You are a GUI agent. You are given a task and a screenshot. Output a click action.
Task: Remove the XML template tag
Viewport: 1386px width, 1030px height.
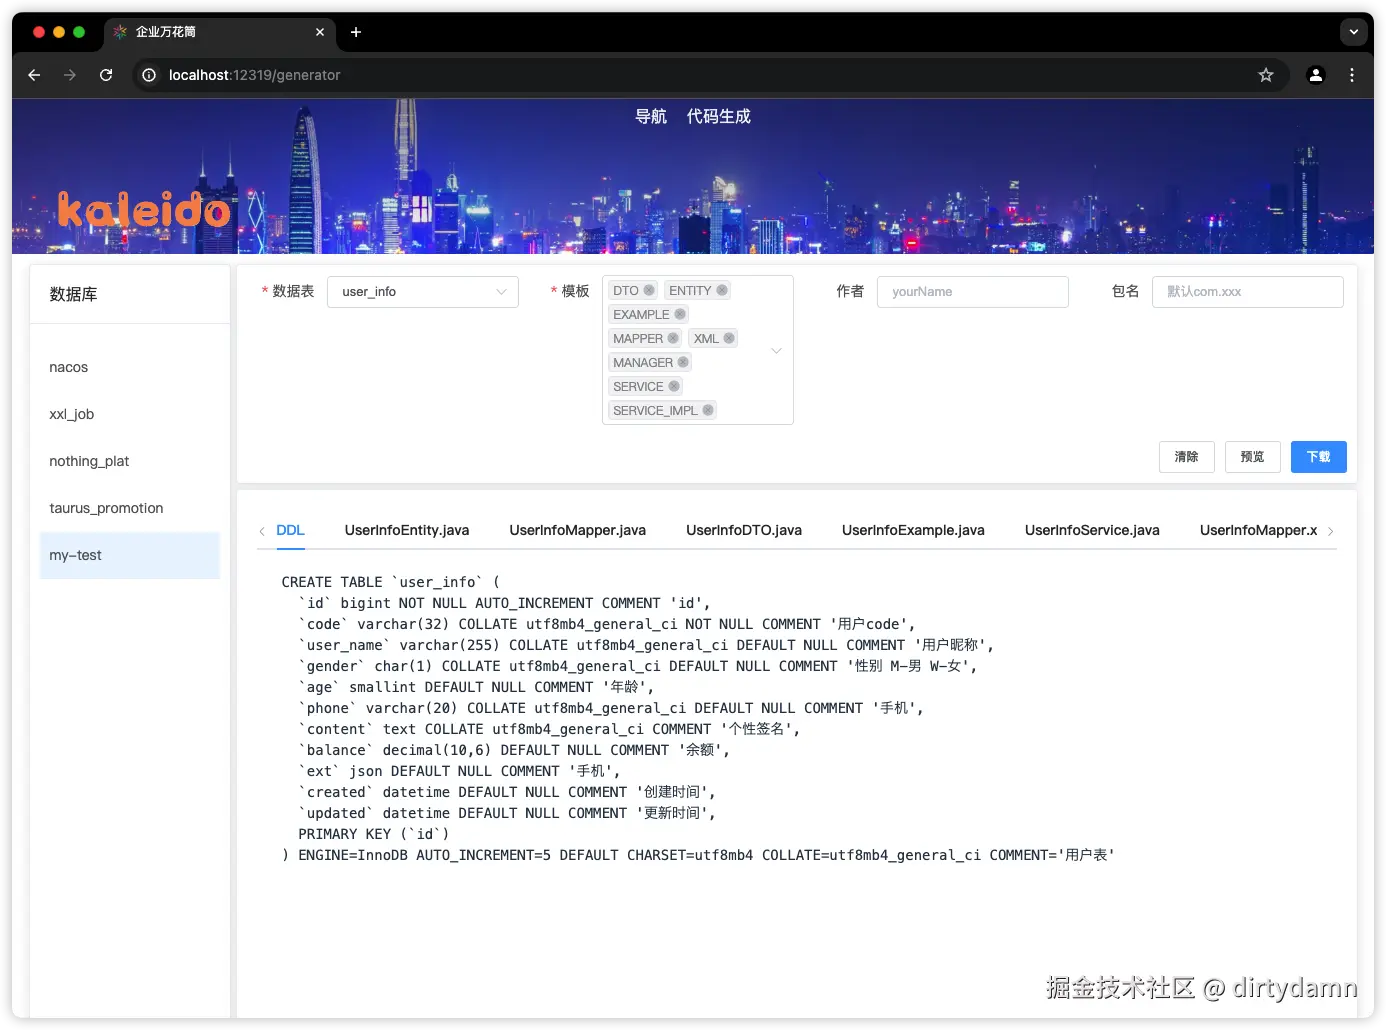[x=729, y=338]
